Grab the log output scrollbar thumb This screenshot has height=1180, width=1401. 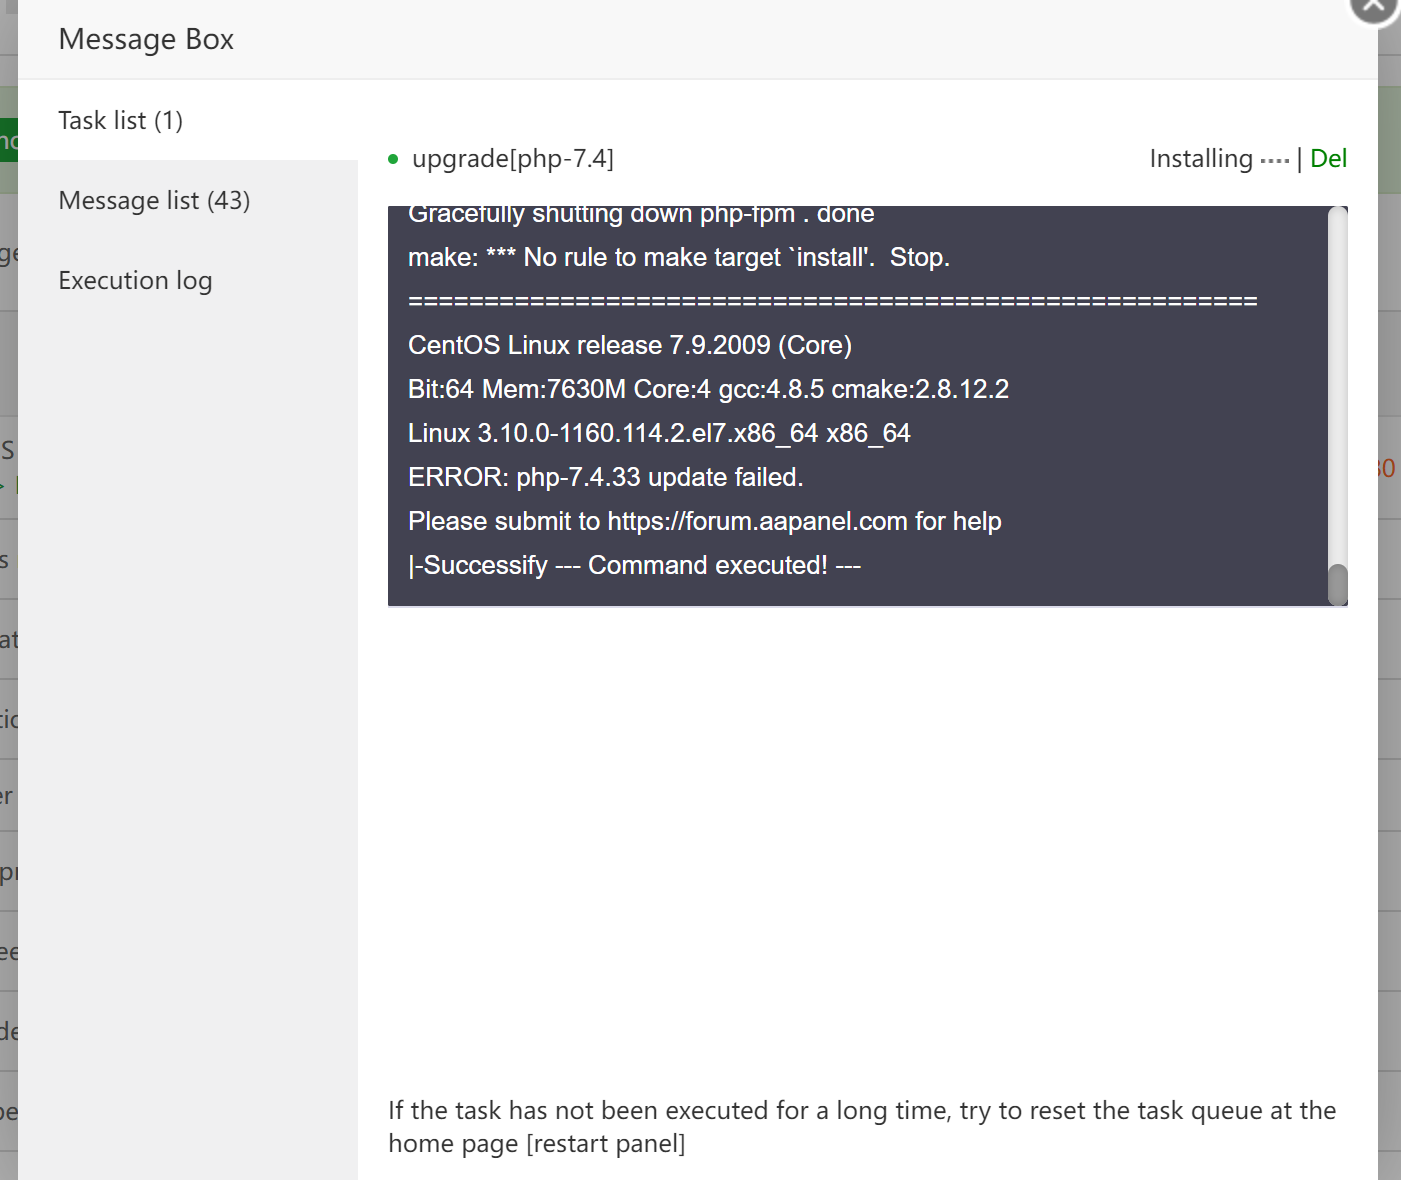point(1338,585)
